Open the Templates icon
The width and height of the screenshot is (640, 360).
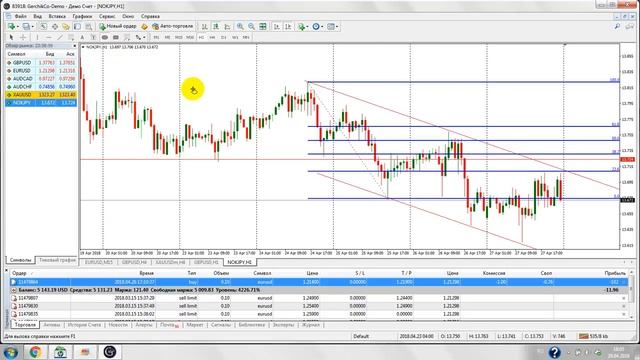331,27
